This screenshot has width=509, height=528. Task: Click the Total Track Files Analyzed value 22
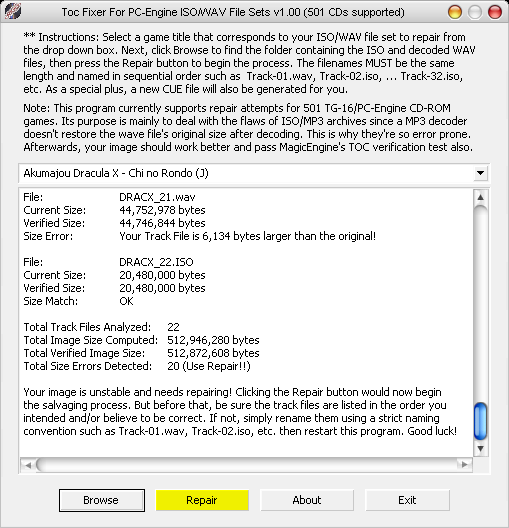coord(173,327)
